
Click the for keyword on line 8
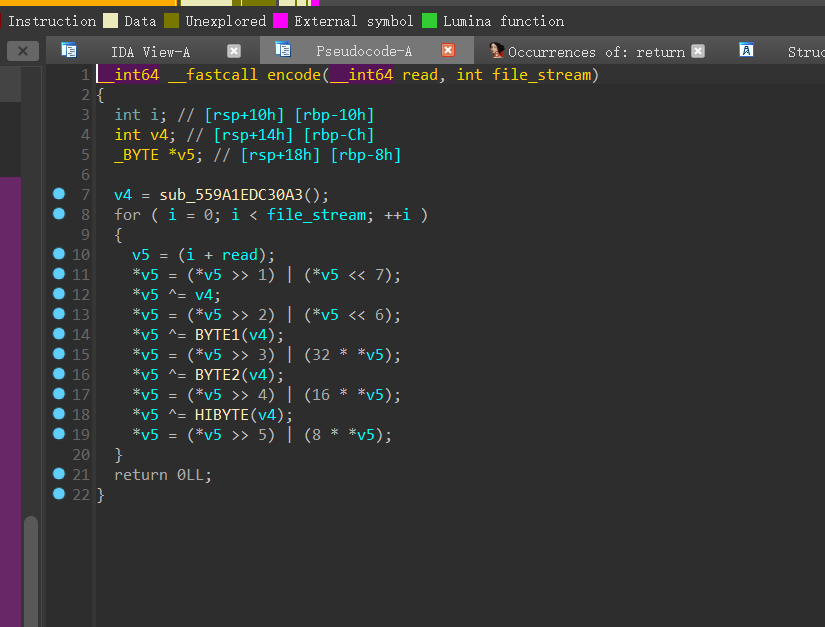tap(127, 215)
